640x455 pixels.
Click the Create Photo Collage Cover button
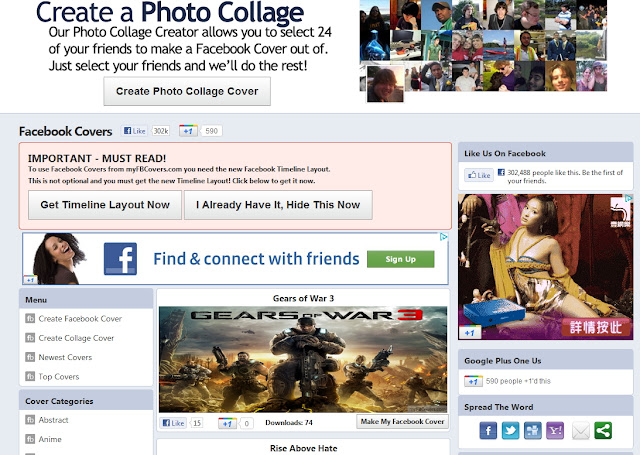[x=187, y=91]
